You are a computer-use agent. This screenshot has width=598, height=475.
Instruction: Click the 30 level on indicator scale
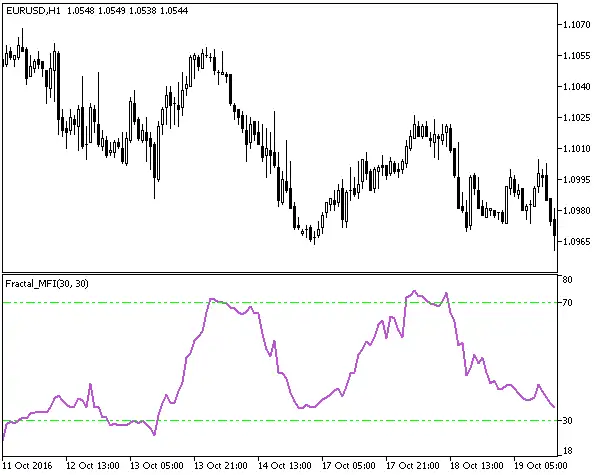click(x=567, y=420)
